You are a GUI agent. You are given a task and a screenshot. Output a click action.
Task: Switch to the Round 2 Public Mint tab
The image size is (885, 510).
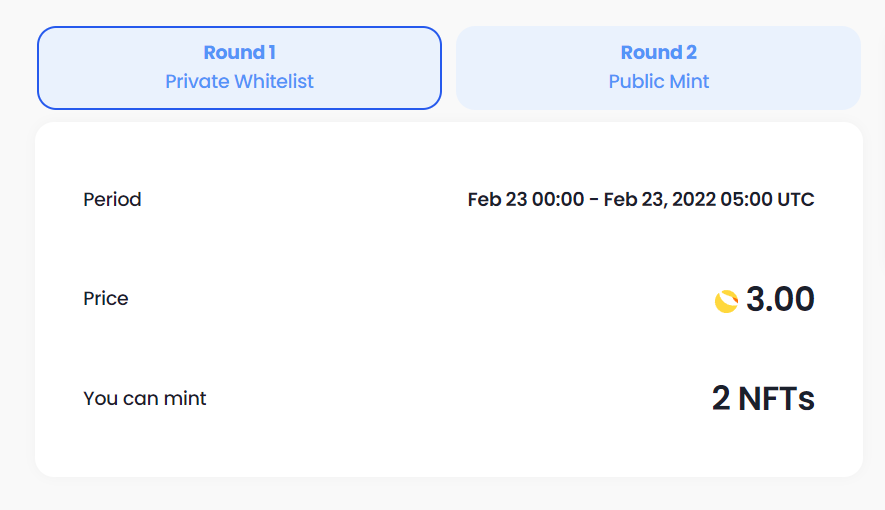pyautogui.click(x=658, y=68)
